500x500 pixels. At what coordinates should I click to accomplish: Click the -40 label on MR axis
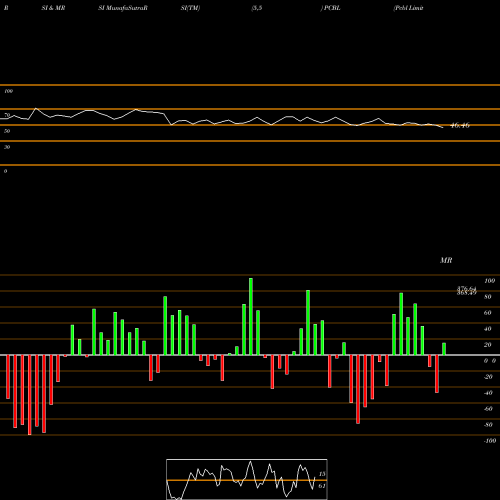pos(488,393)
